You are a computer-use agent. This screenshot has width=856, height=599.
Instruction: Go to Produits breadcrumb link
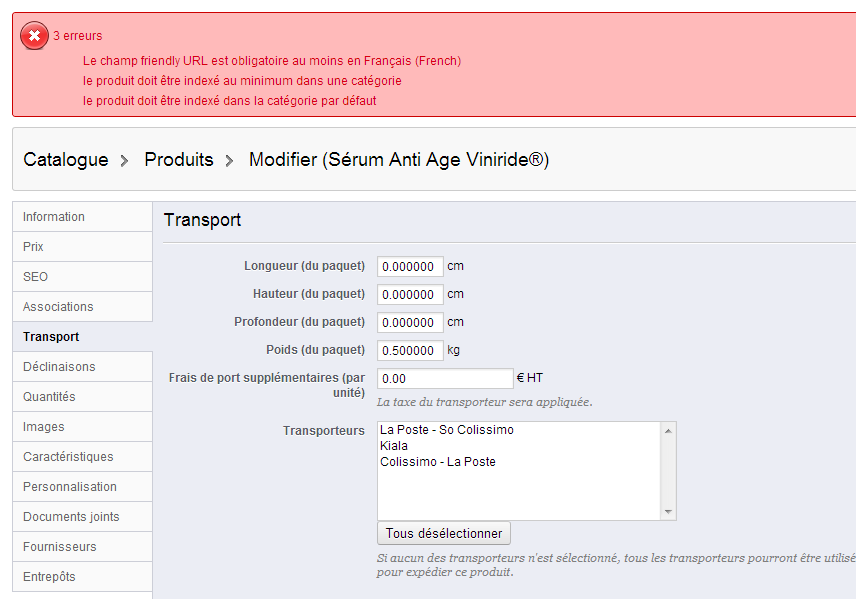[x=179, y=160]
